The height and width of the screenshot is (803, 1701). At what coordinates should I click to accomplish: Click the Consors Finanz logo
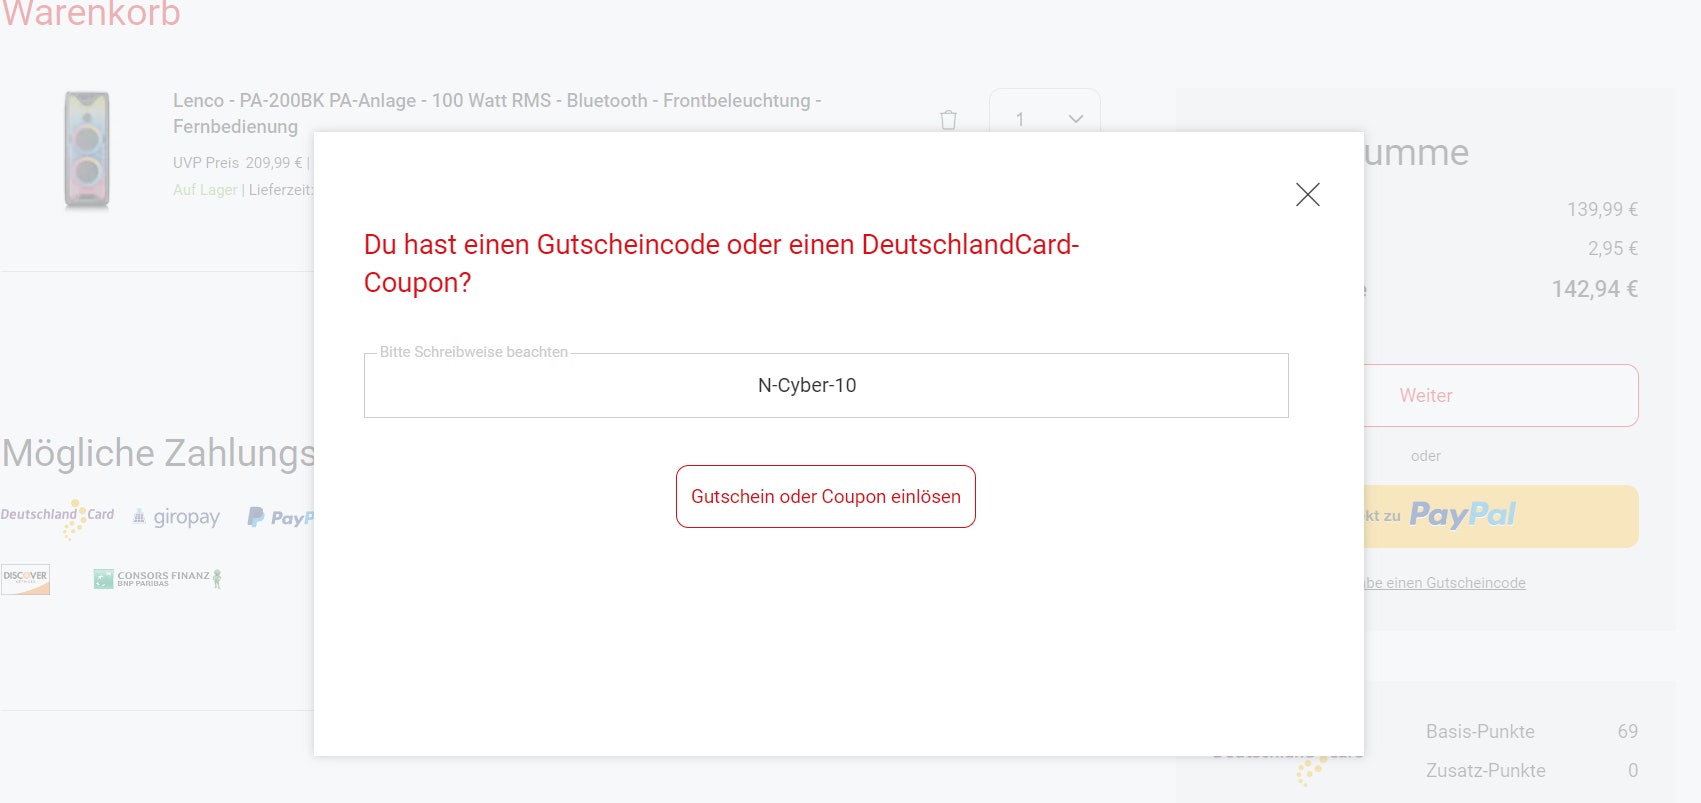(157, 578)
